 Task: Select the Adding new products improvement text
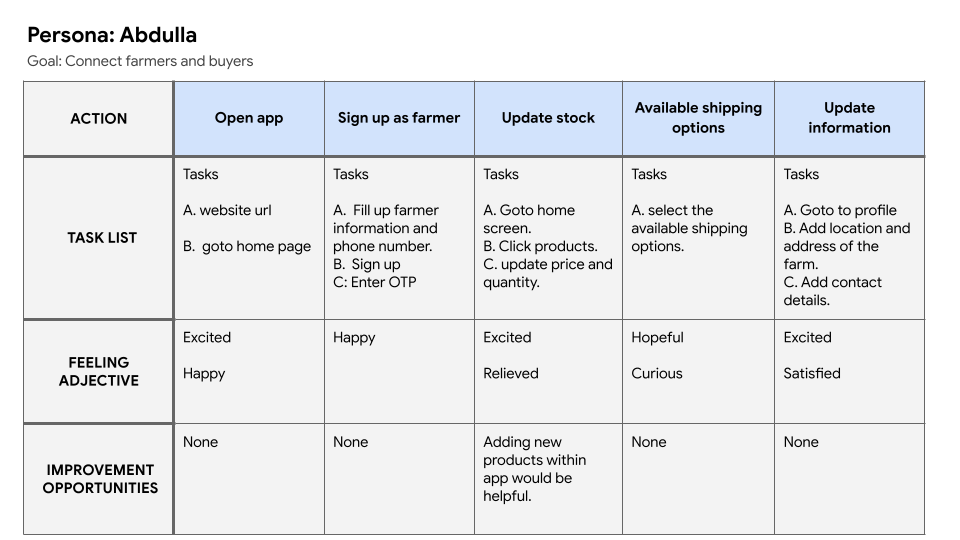click(534, 469)
